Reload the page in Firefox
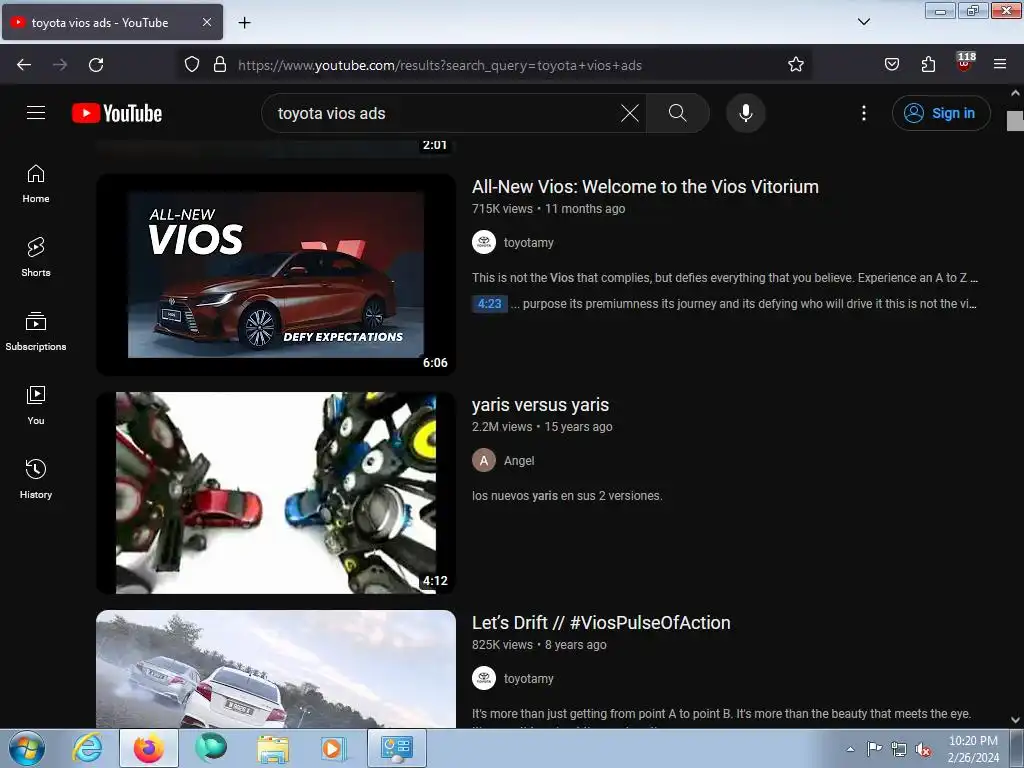The image size is (1024, 768). click(x=96, y=65)
